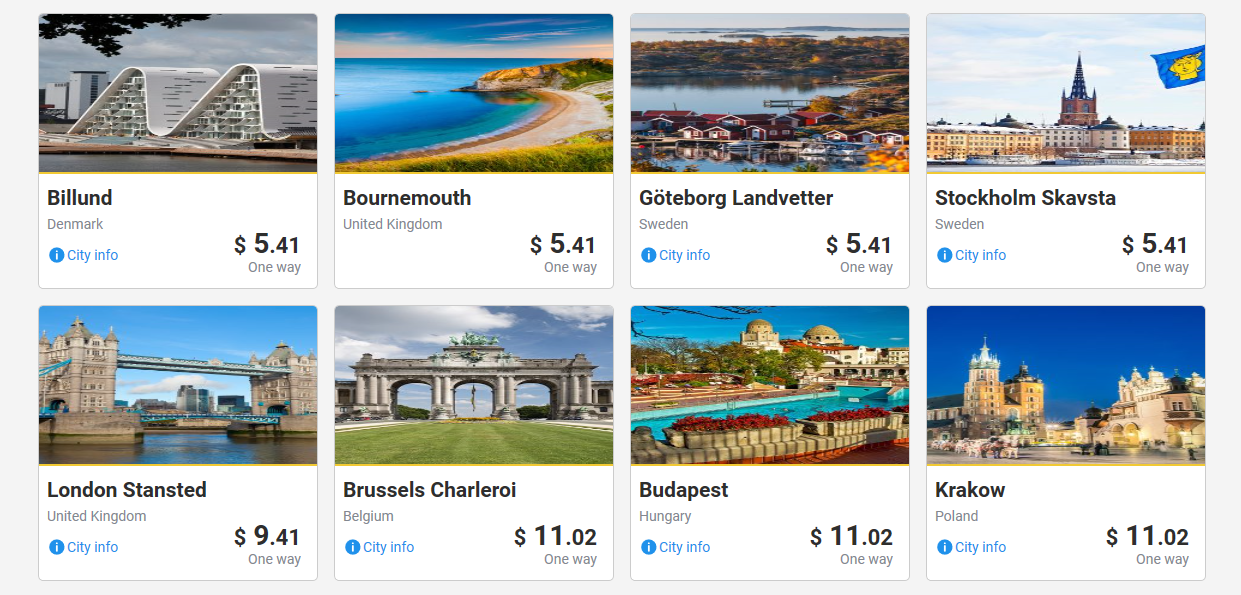Click the Stockholm Skavsta destination title
The height and width of the screenshot is (595, 1241).
click(x=1025, y=198)
